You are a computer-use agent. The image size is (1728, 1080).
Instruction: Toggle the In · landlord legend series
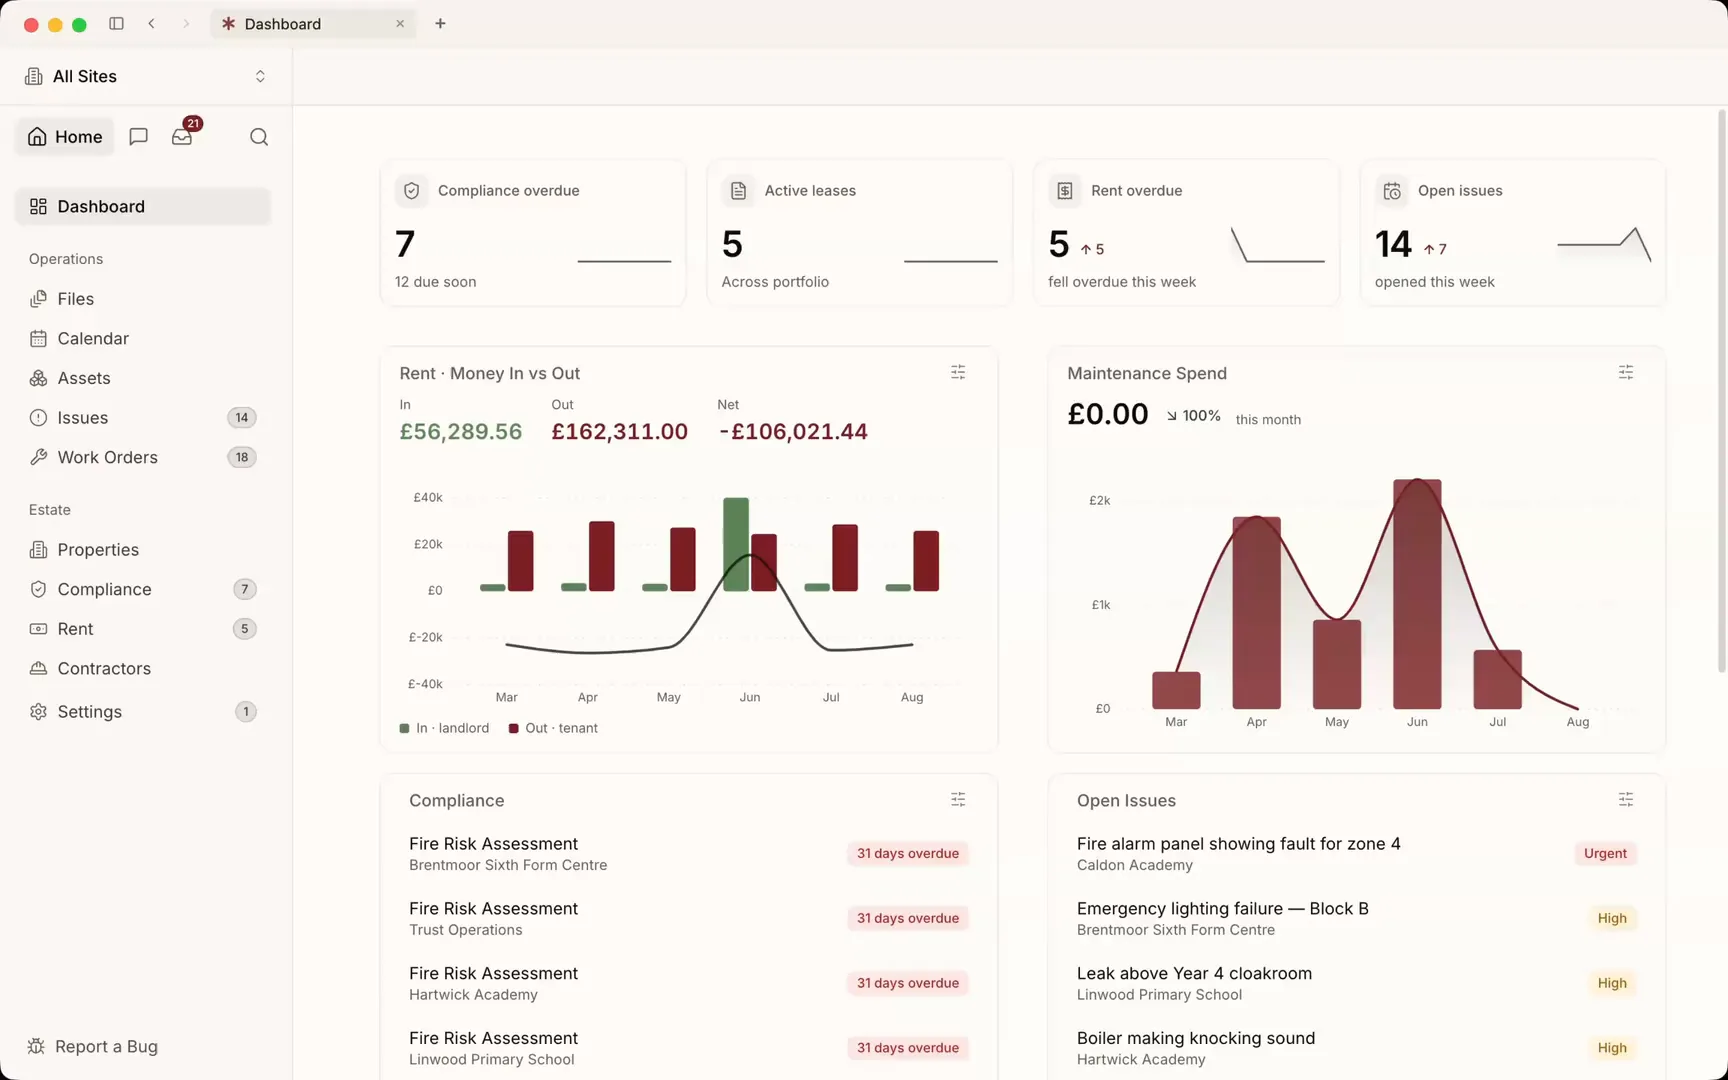point(444,728)
